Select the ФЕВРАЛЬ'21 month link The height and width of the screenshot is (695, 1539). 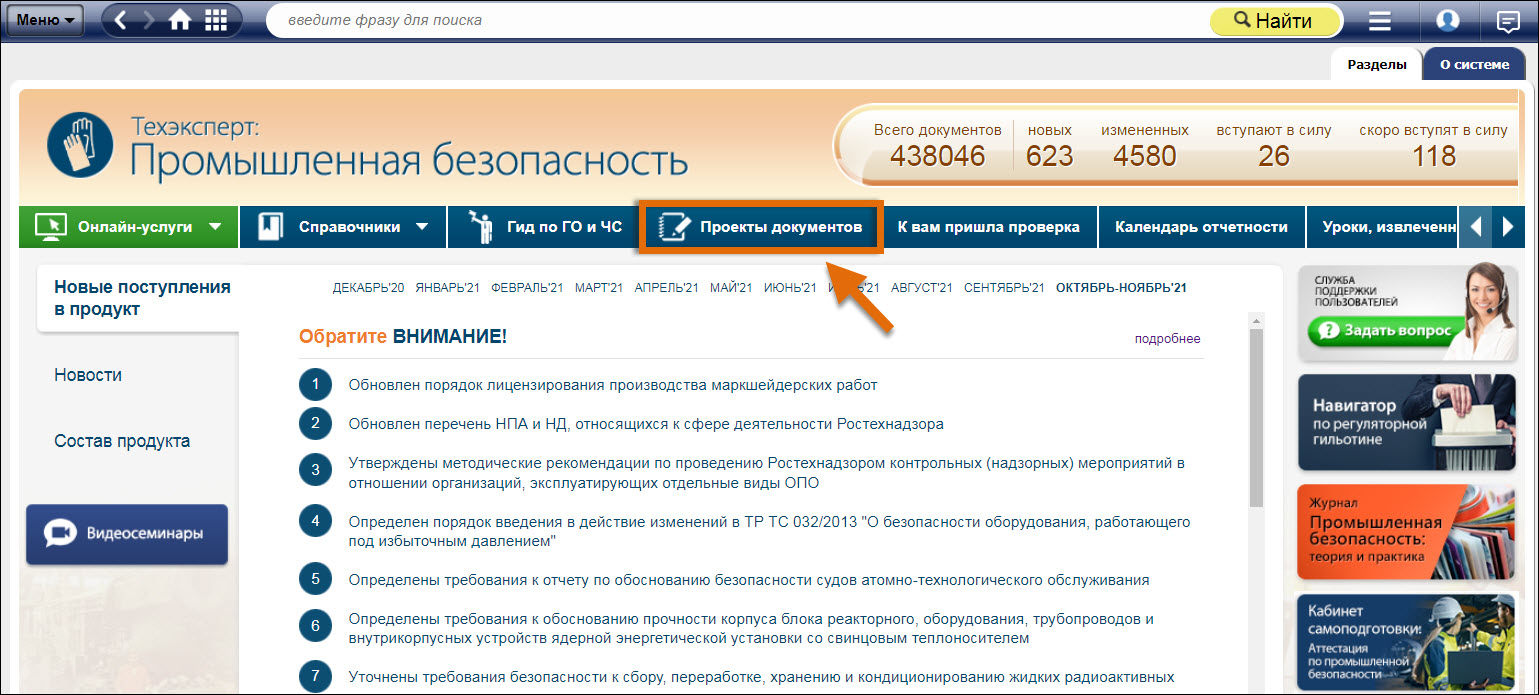tap(527, 288)
